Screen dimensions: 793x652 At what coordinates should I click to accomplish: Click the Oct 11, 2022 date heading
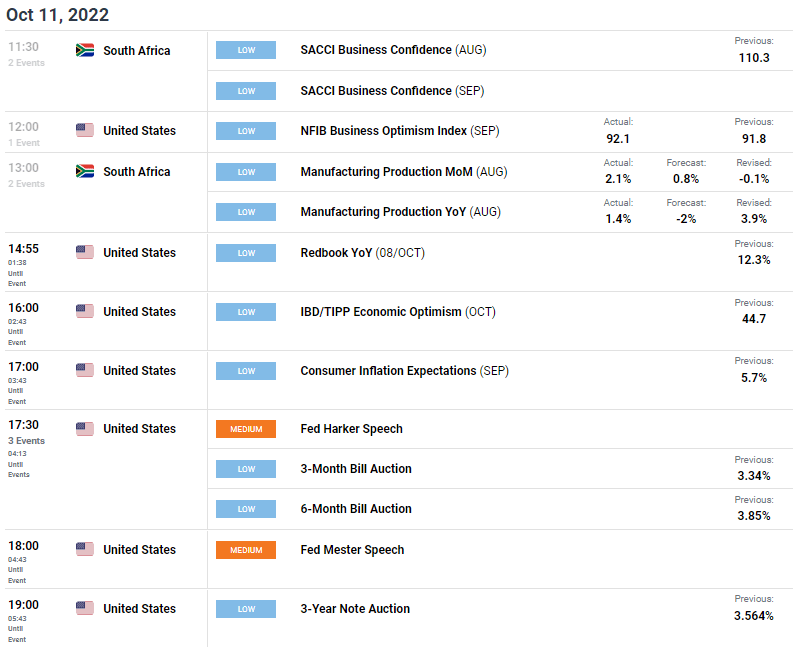coord(57,15)
